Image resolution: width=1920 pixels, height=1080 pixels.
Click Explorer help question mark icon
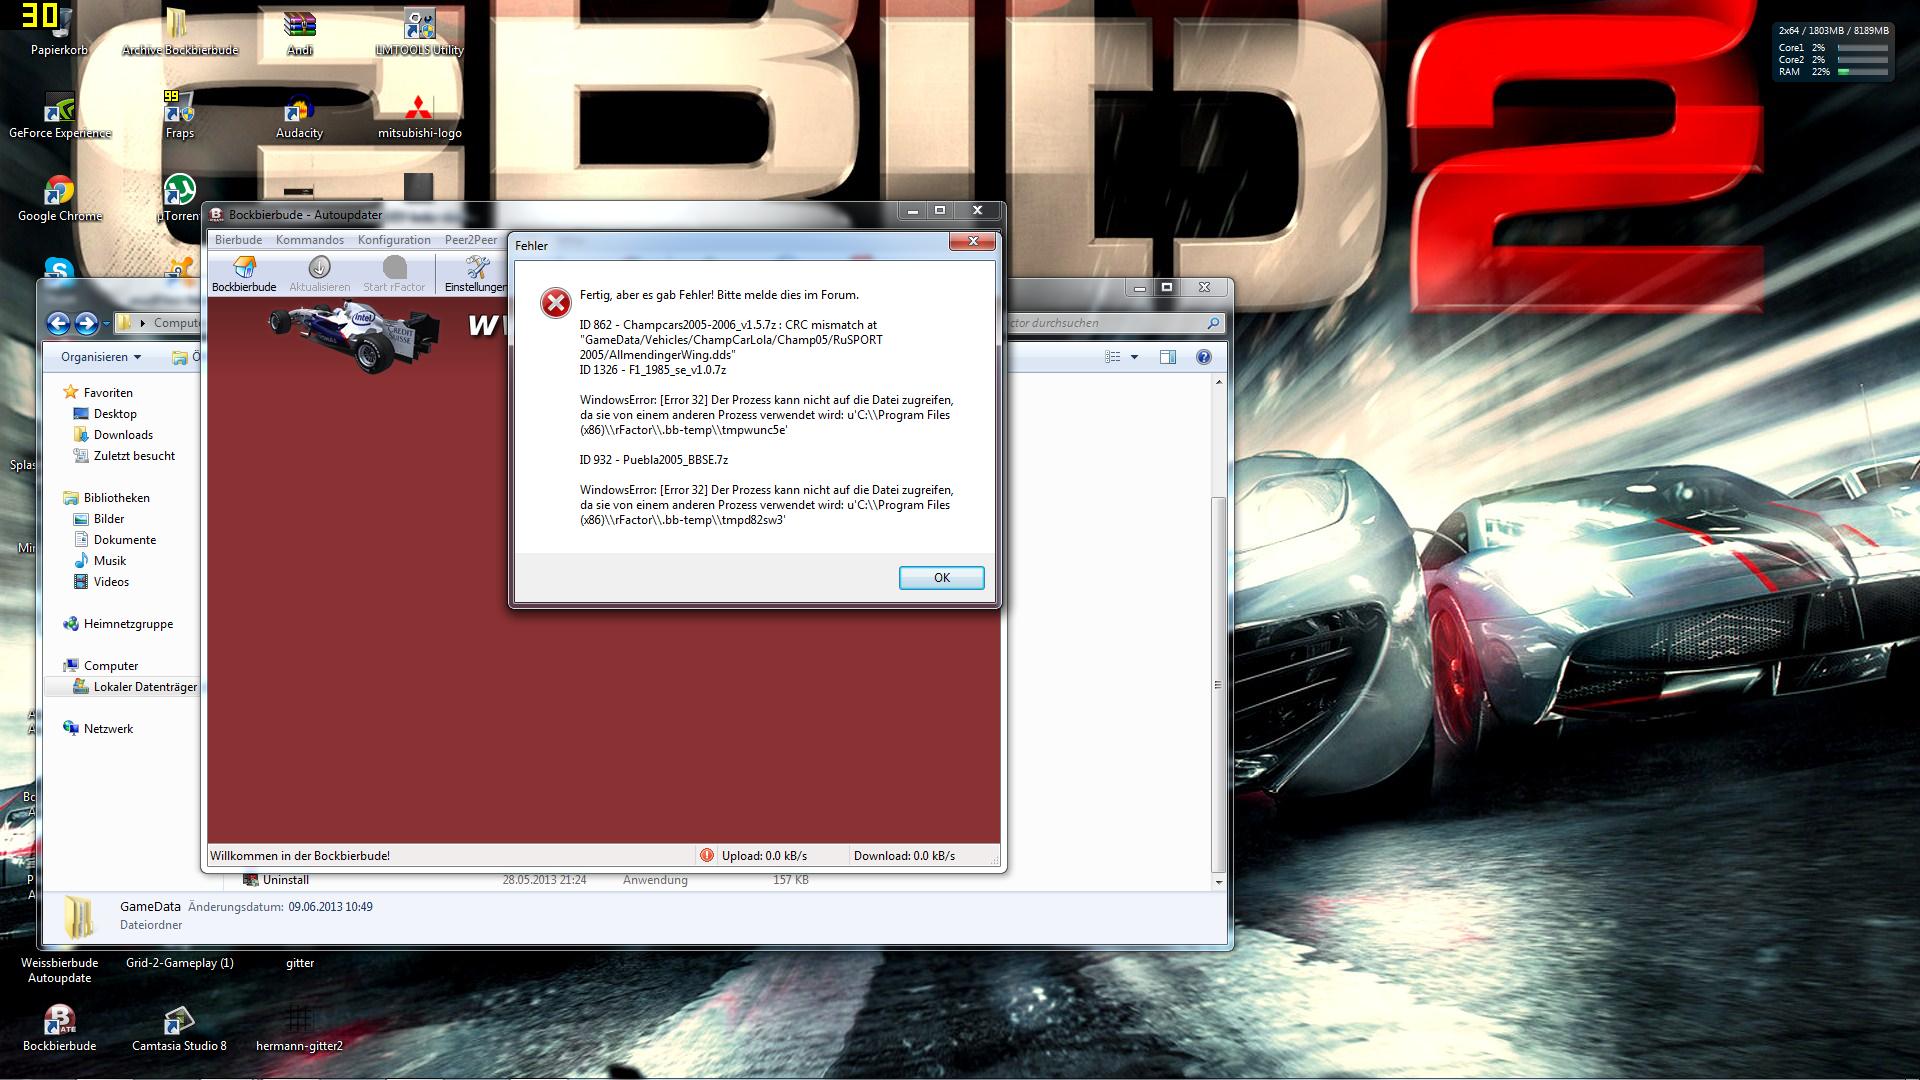[1204, 357]
